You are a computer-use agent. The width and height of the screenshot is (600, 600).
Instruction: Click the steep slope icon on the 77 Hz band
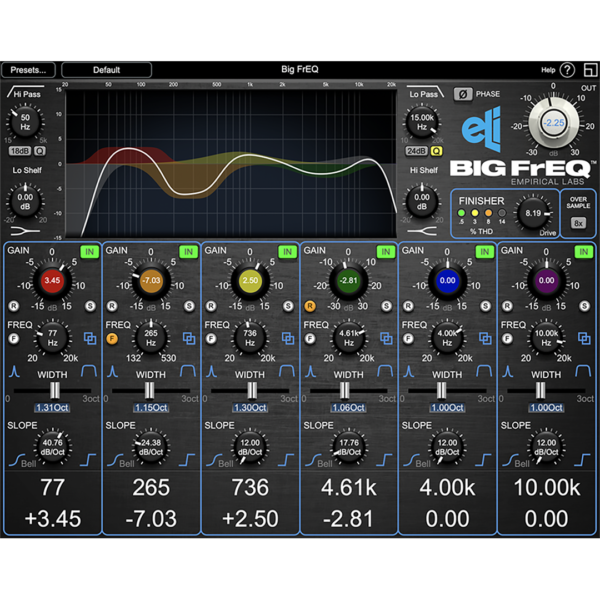[x=88, y=460]
